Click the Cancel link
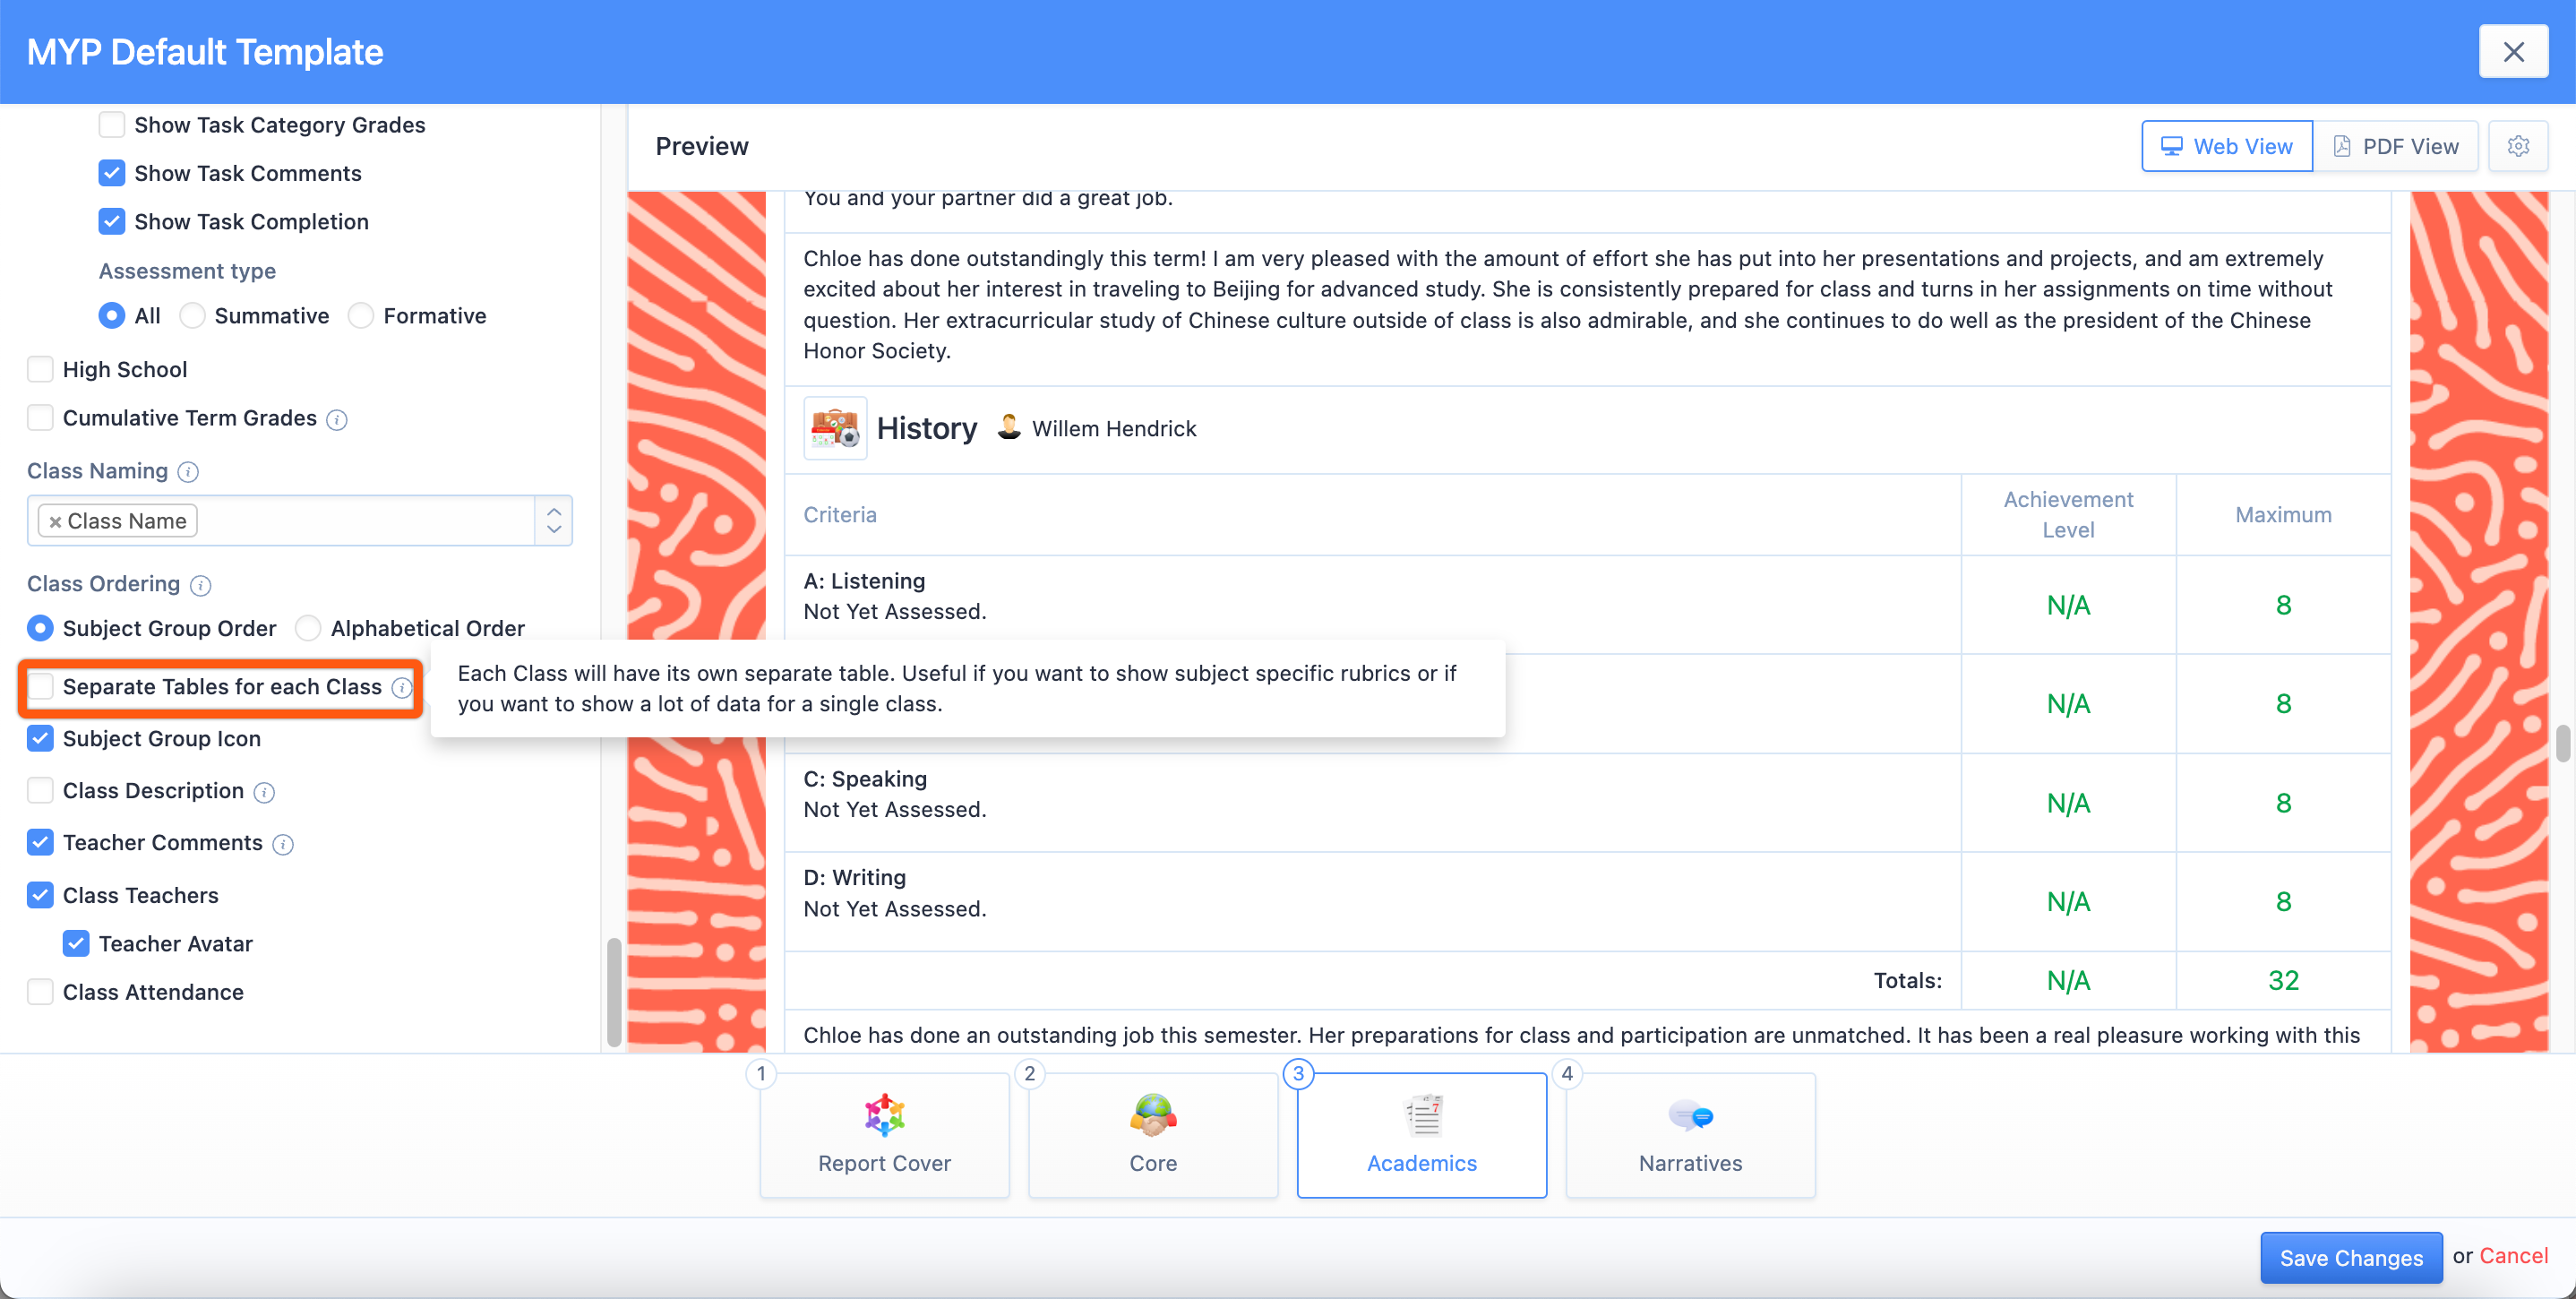 pyautogui.click(x=2513, y=1256)
